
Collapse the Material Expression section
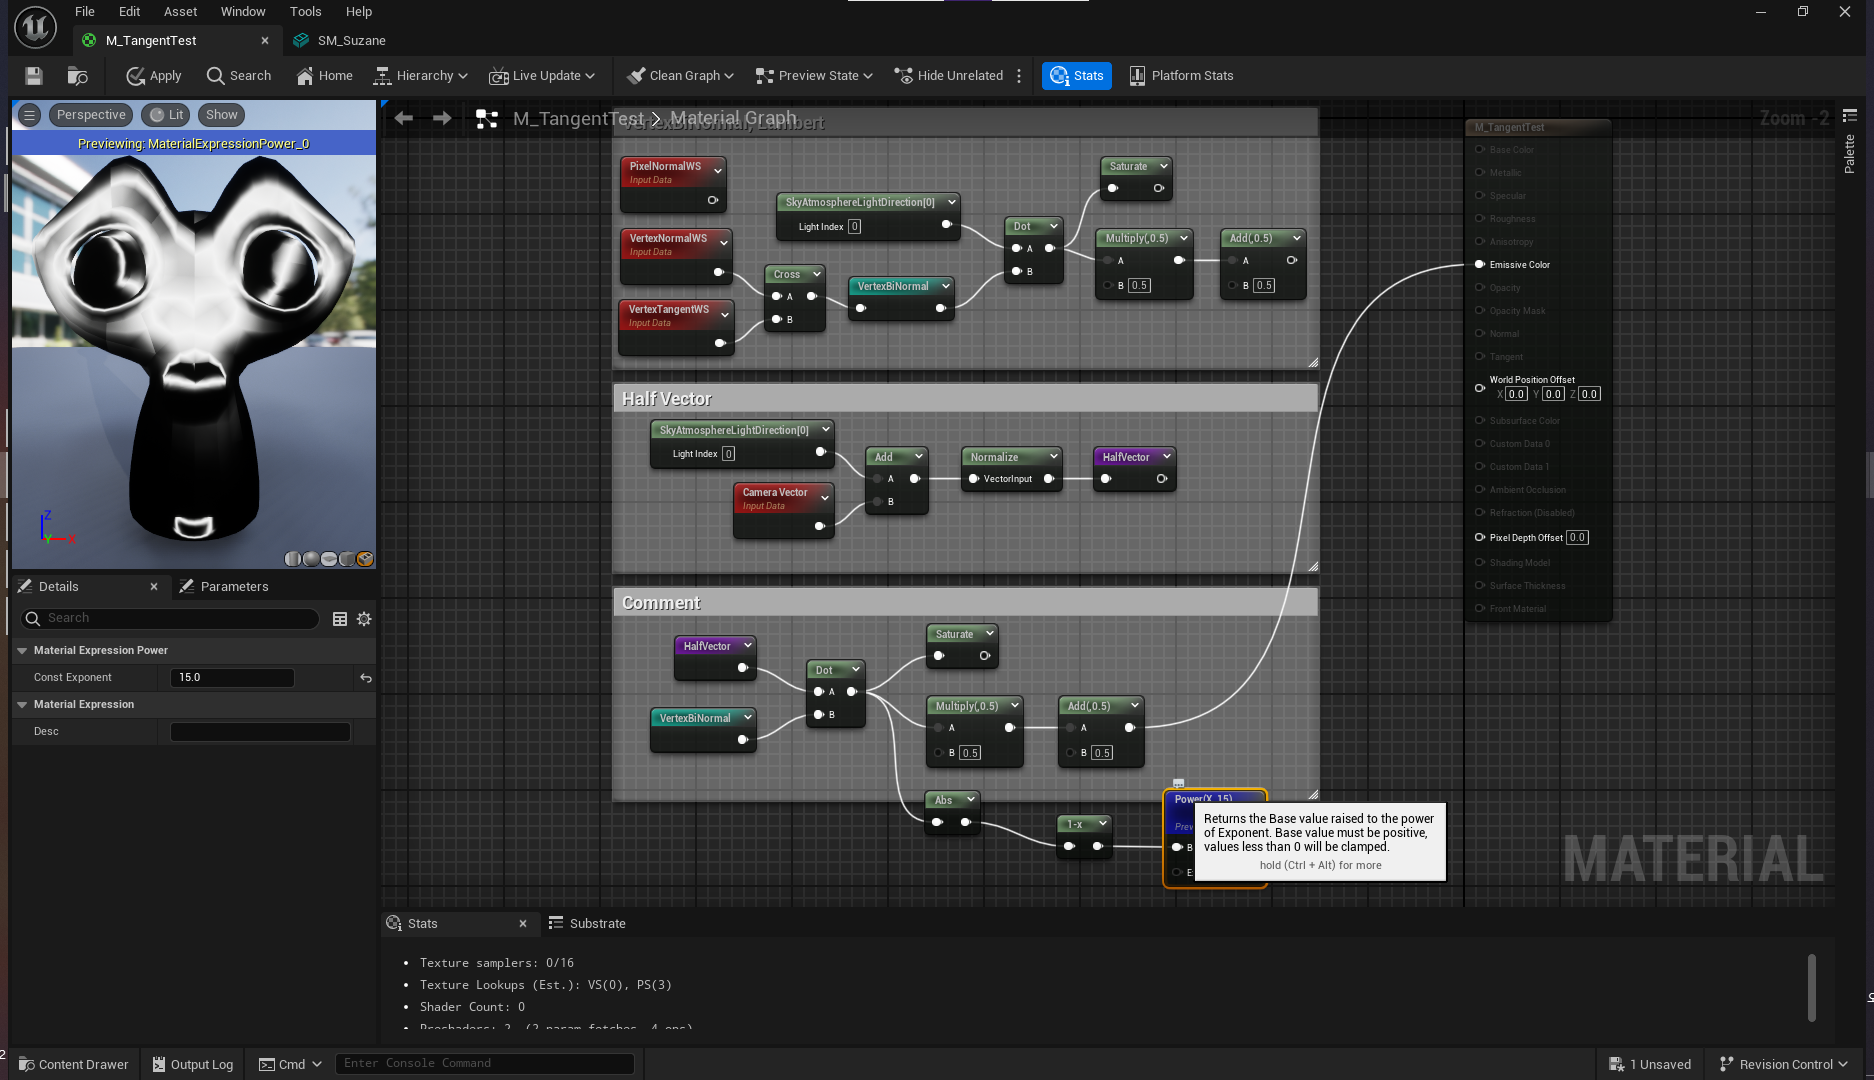click(x=22, y=705)
